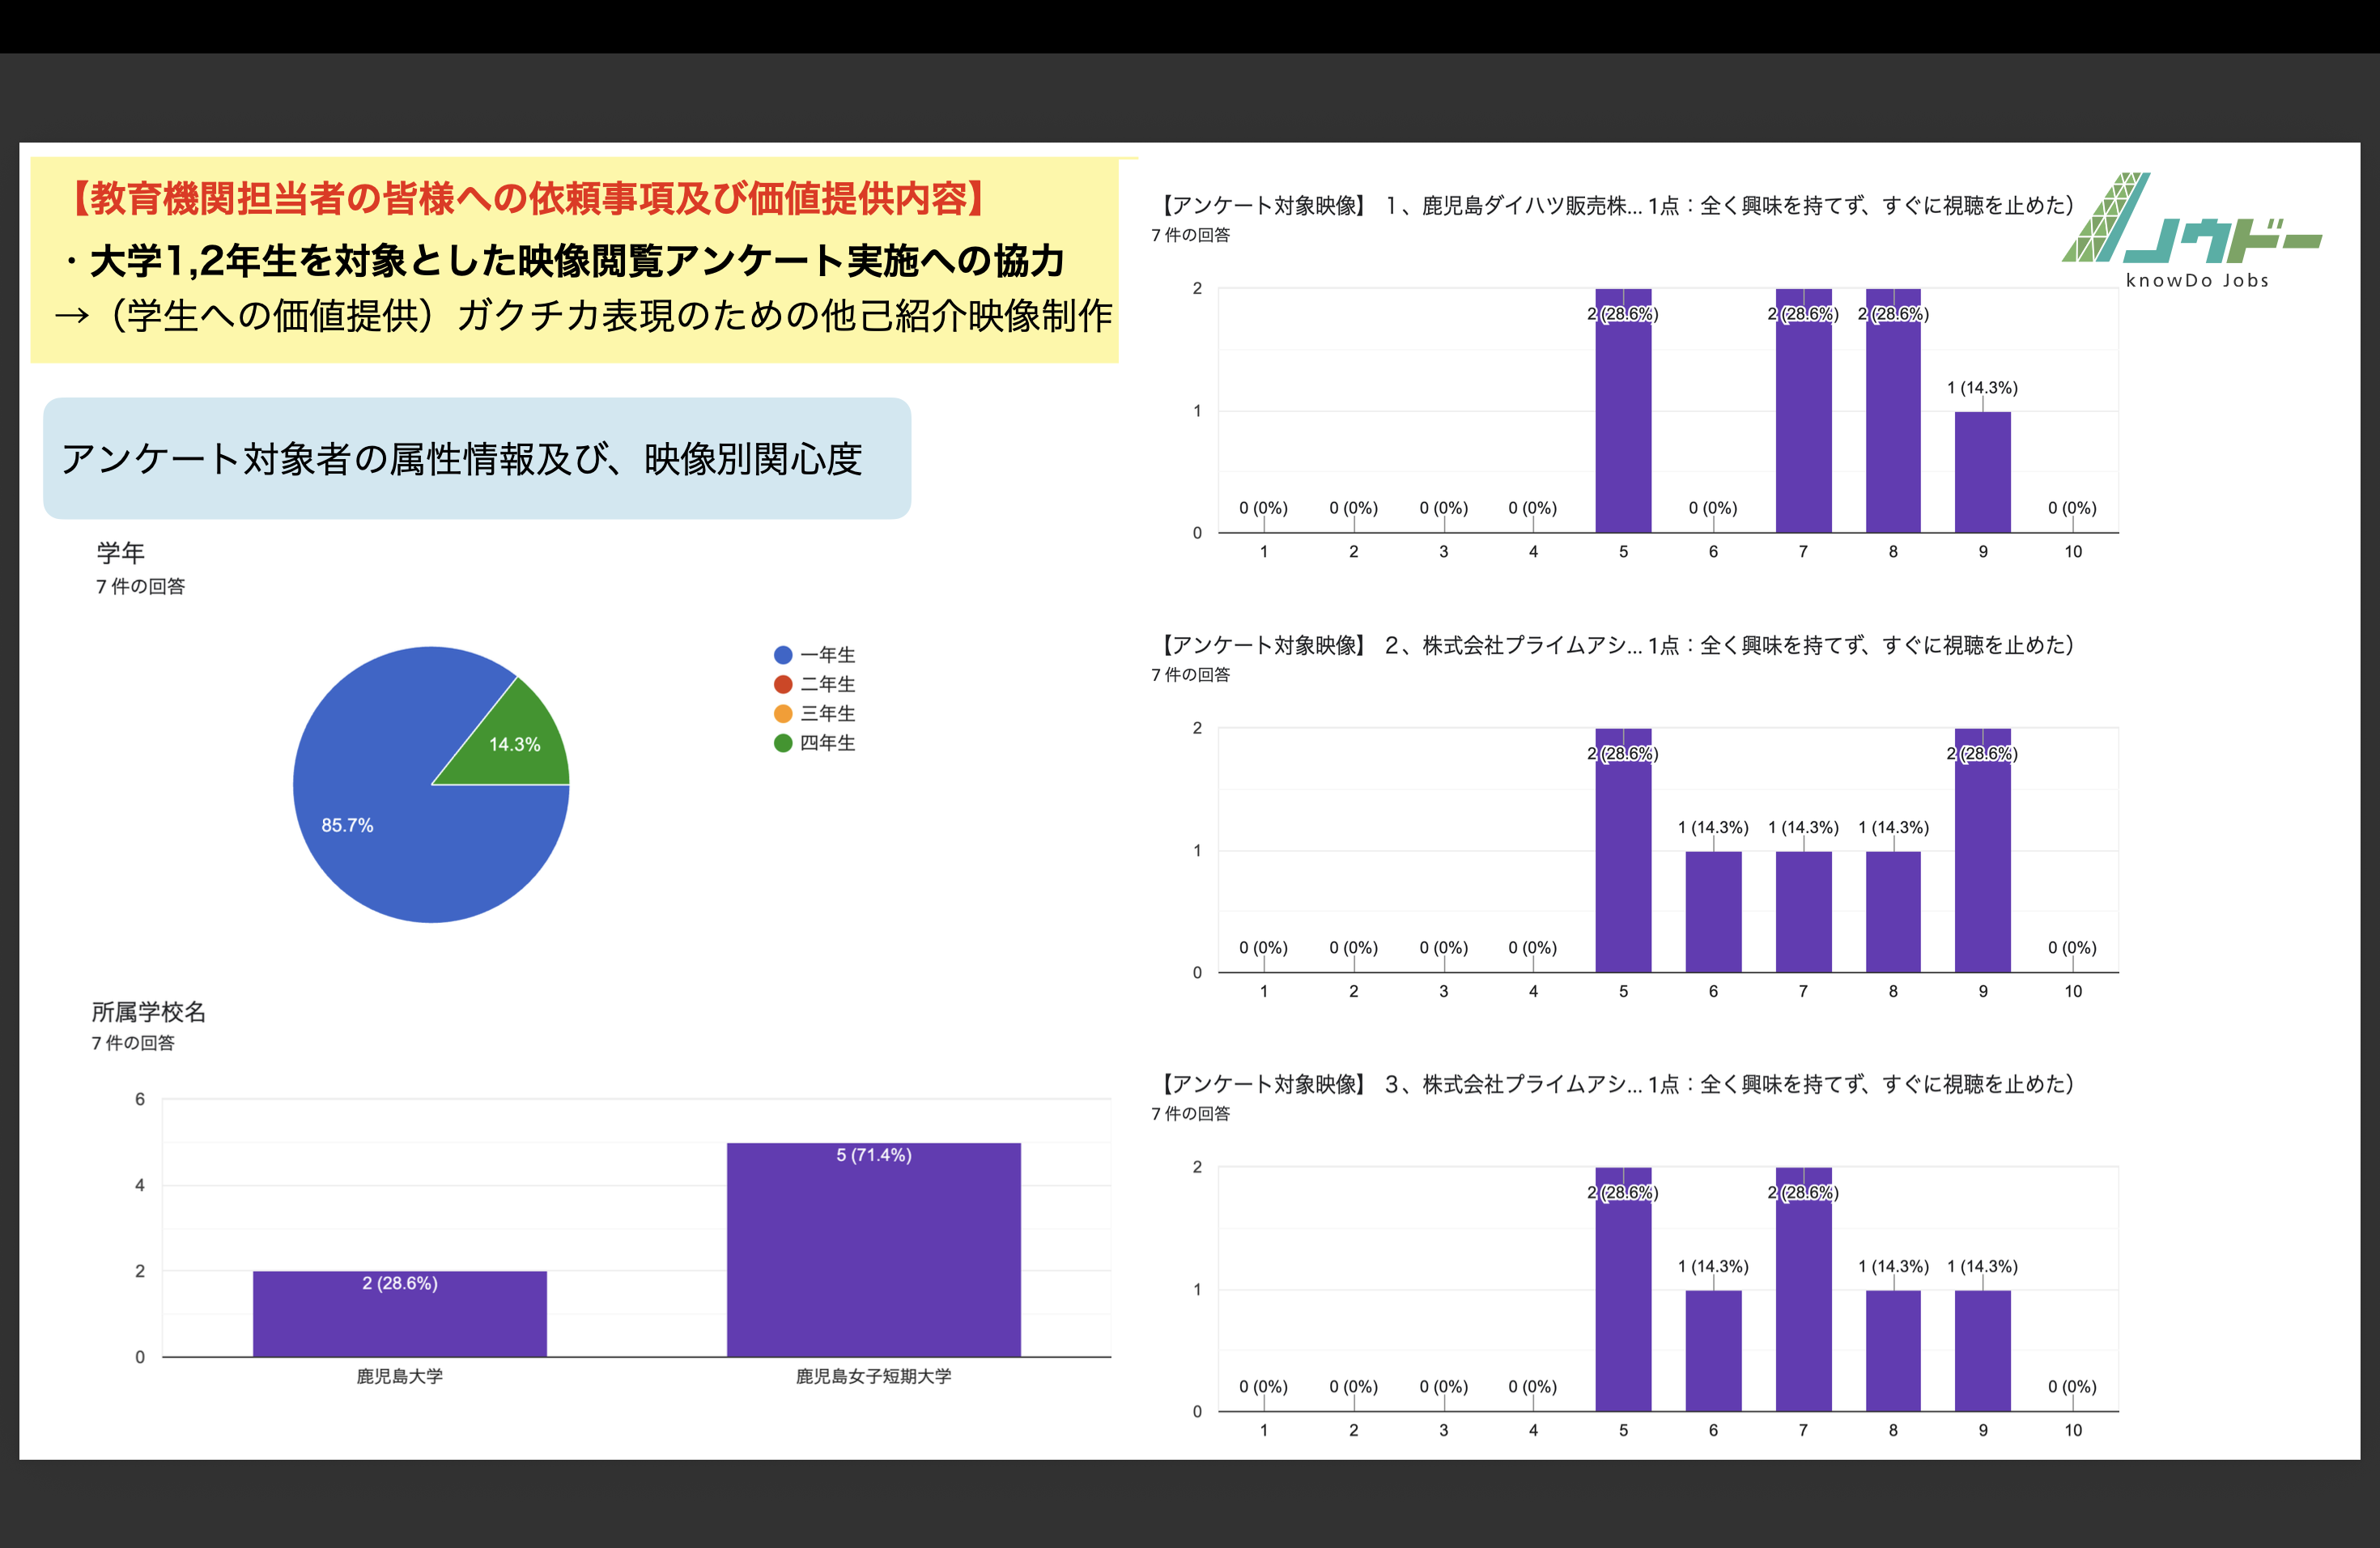Click score 9 bar in first video chart

tap(1982, 472)
